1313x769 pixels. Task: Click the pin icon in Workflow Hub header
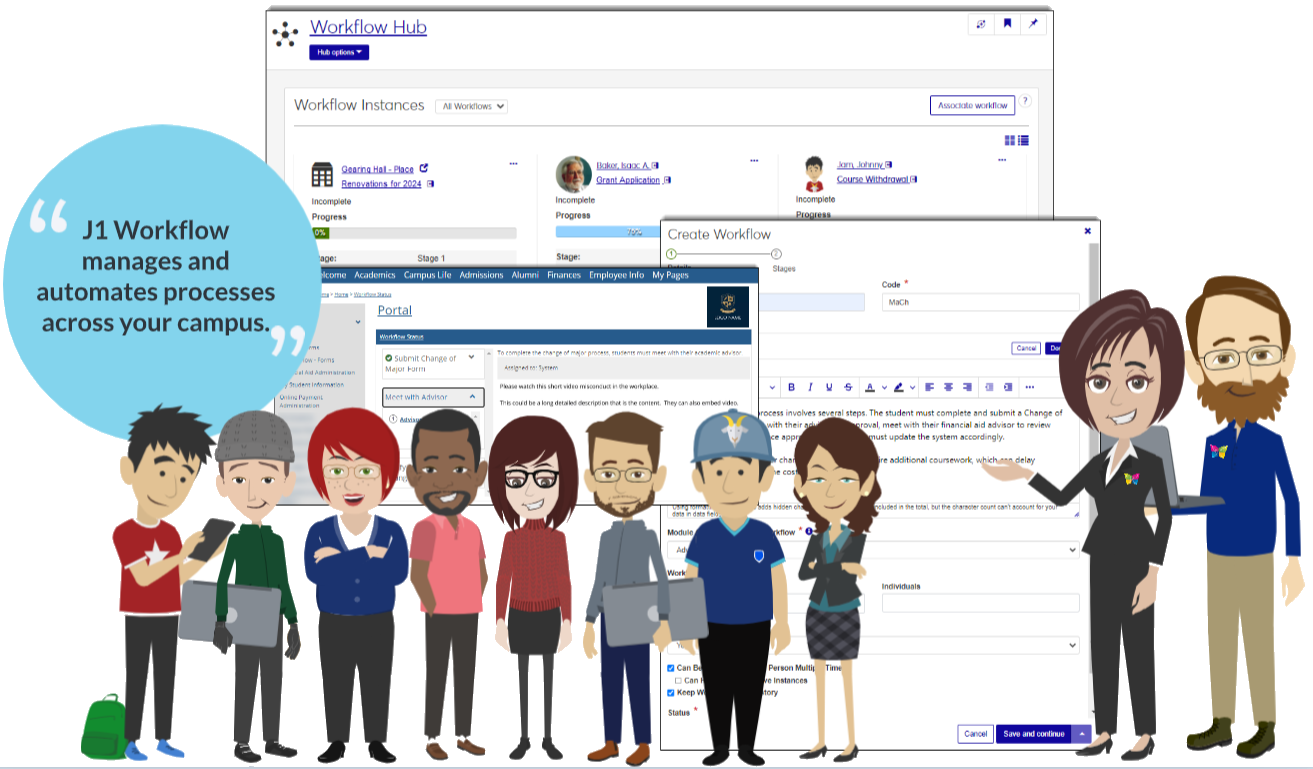(1034, 24)
